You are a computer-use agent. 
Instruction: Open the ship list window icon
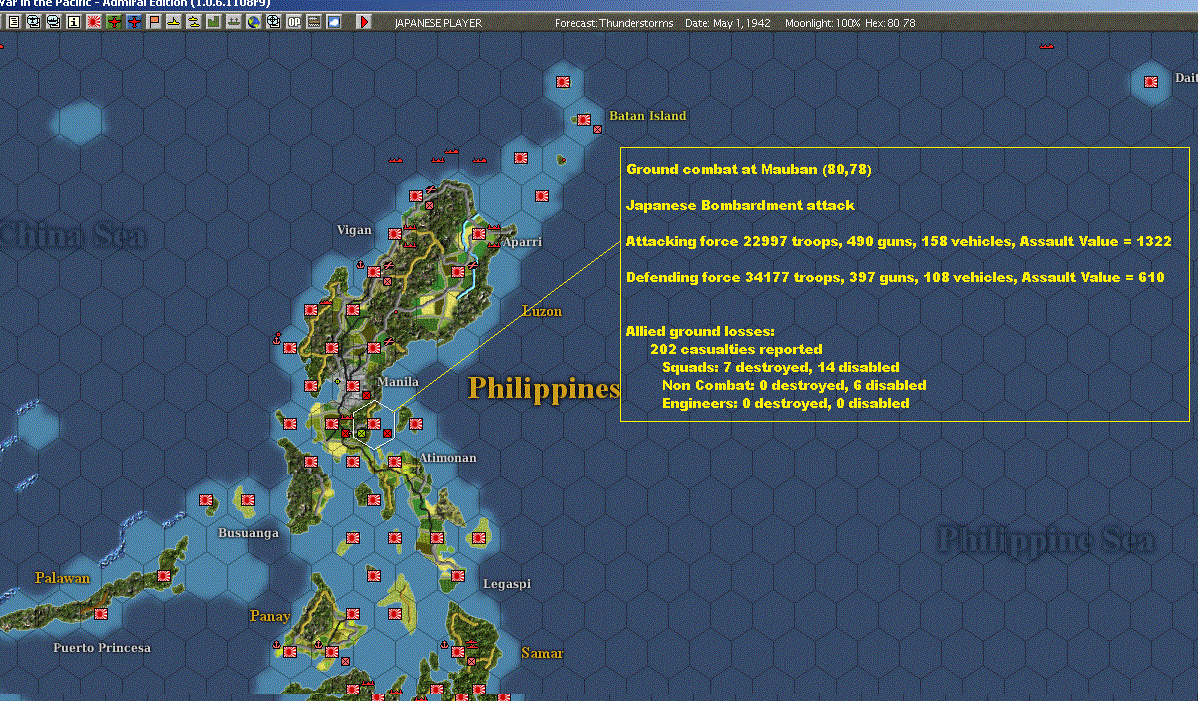[53, 22]
